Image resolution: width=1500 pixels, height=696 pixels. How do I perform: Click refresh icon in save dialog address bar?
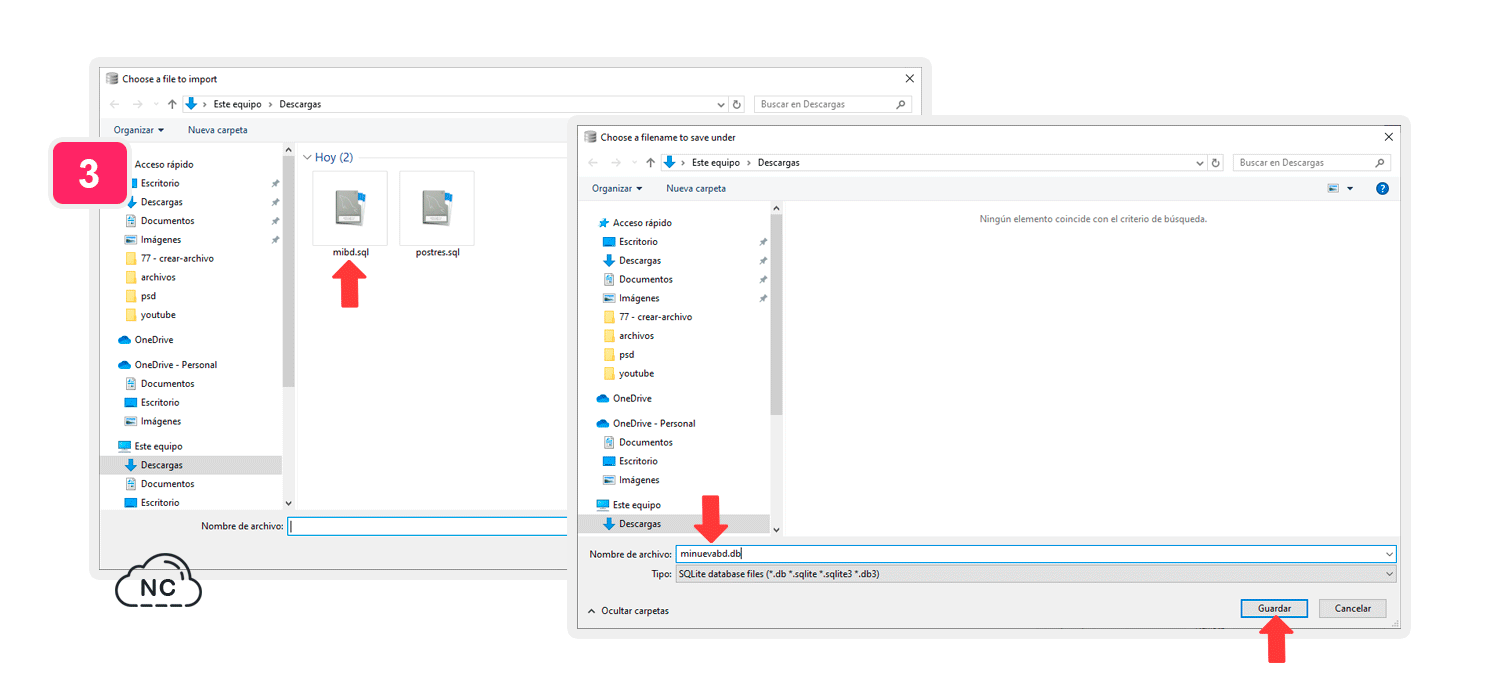[x=1216, y=163]
